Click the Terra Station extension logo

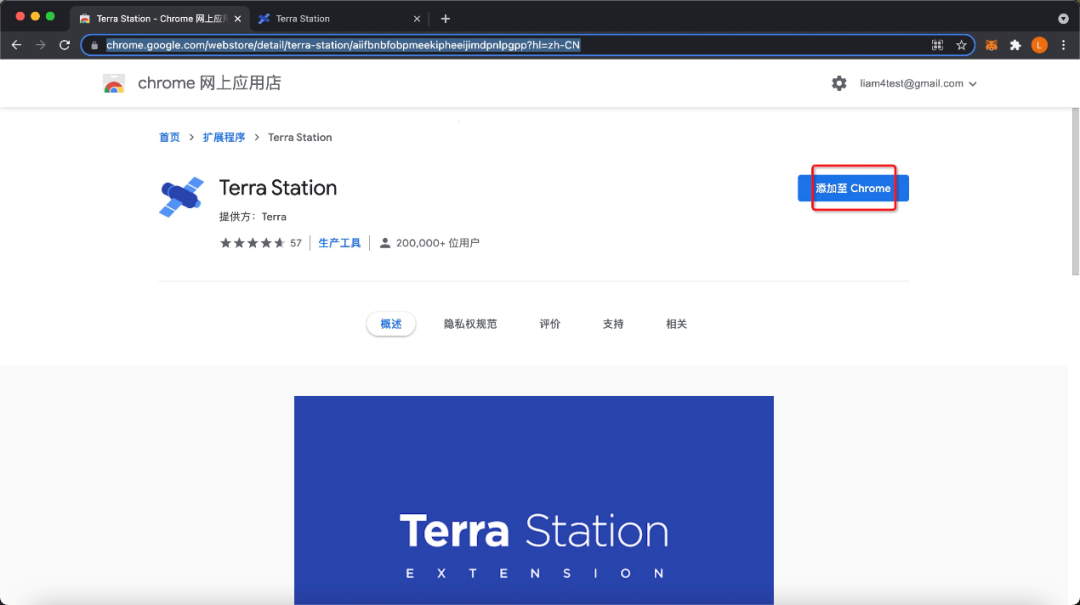point(181,197)
